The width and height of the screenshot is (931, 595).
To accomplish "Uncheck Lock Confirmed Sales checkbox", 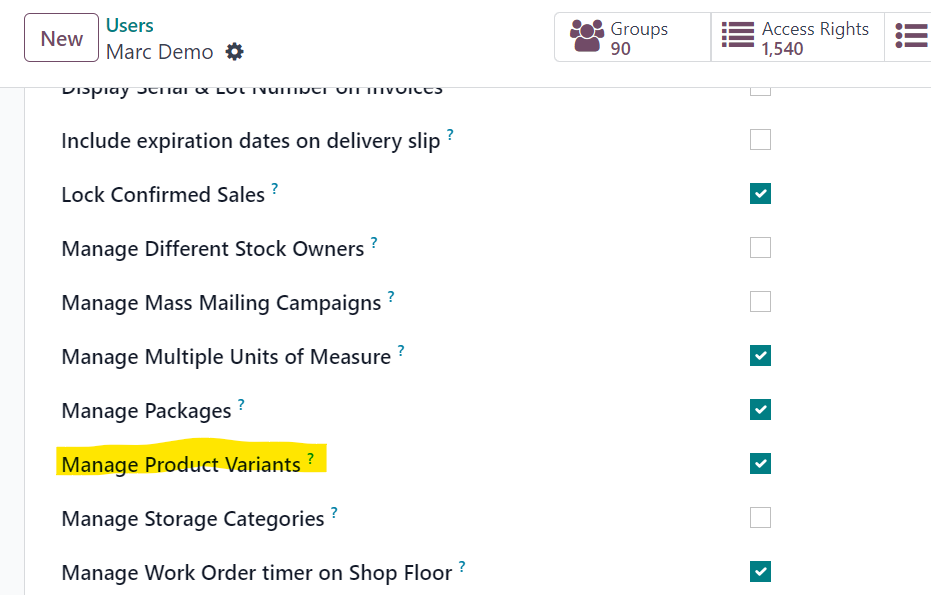I will pyautogui.click(x=760, y=194).
